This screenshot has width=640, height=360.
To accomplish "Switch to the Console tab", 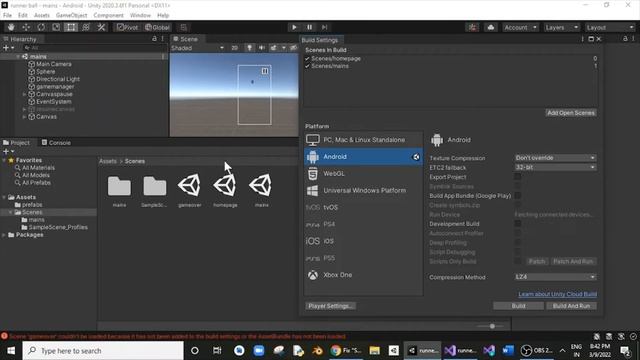I will pos(56,142).
